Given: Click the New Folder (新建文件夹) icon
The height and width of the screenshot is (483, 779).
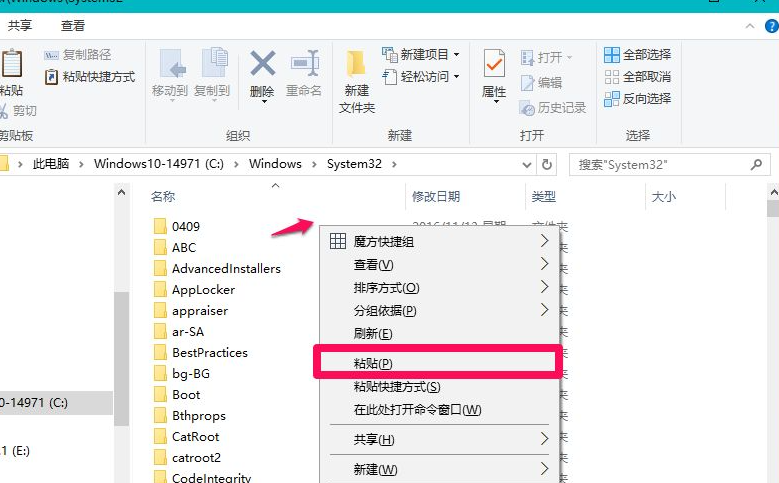Looking at the screenshot, I should click(357, 79).
